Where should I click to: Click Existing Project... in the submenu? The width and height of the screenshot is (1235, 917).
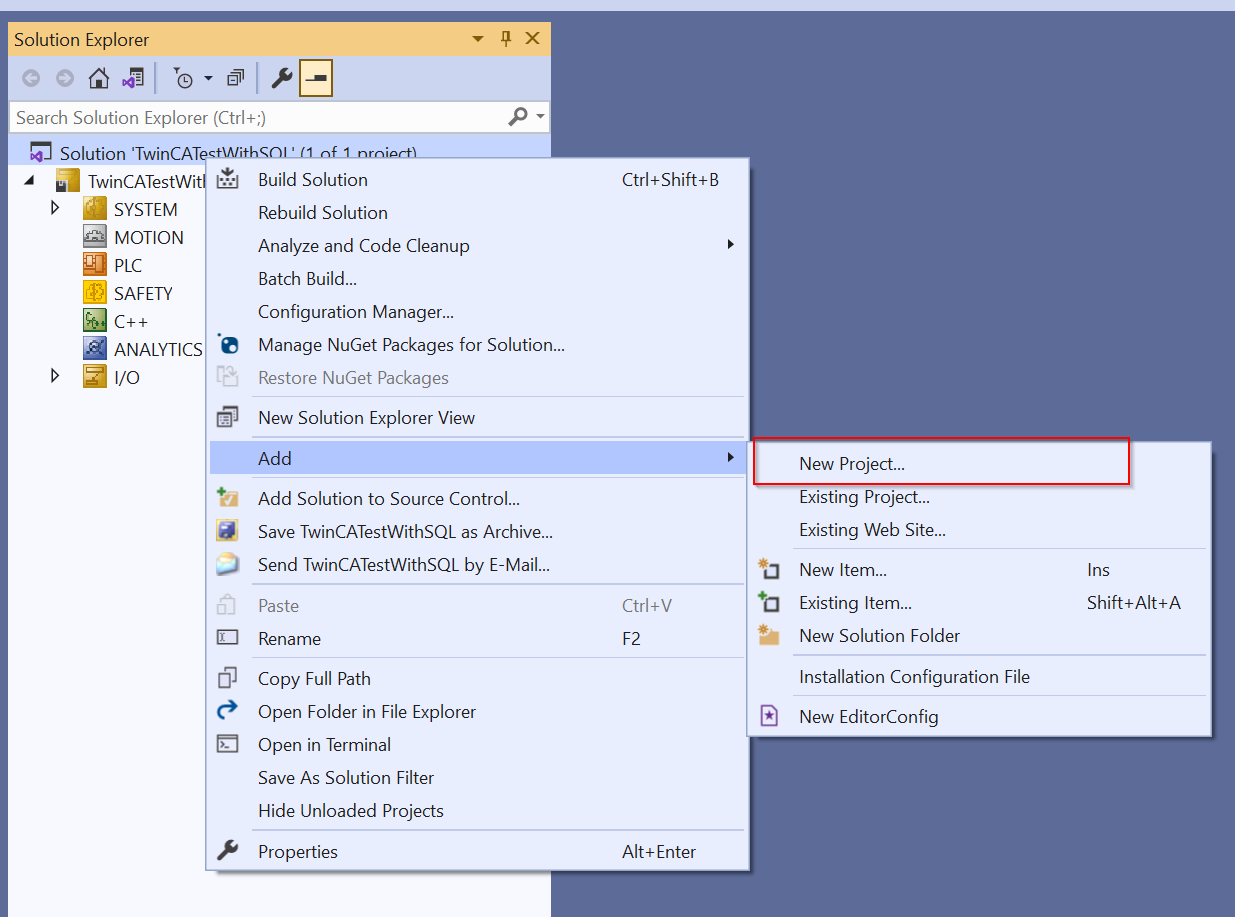point(979,497)
